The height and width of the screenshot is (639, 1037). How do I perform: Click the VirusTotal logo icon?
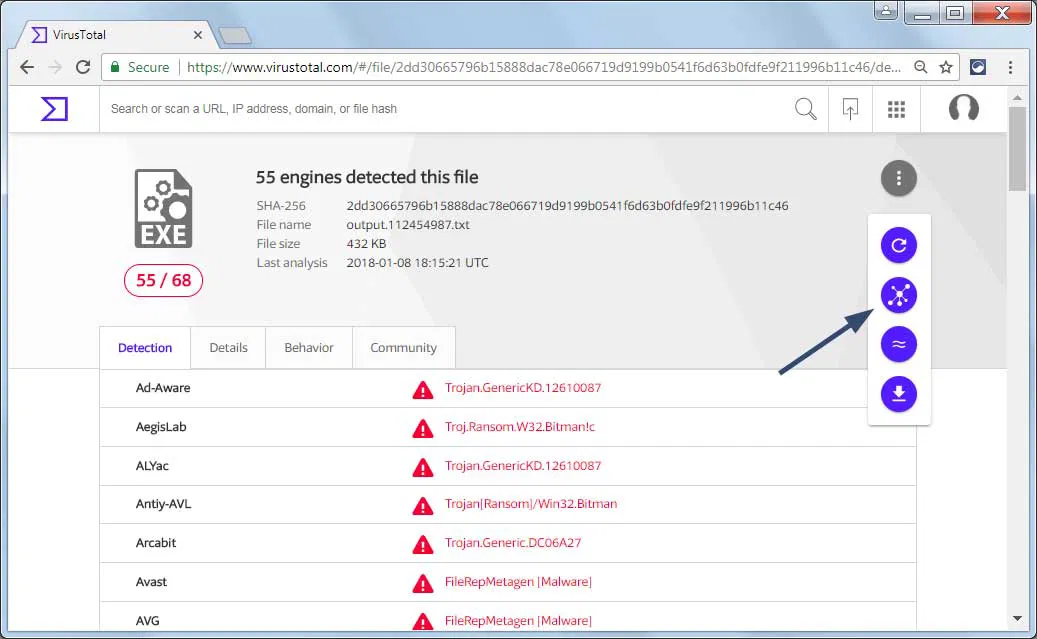pyautogui.click(x=52, y=108)
